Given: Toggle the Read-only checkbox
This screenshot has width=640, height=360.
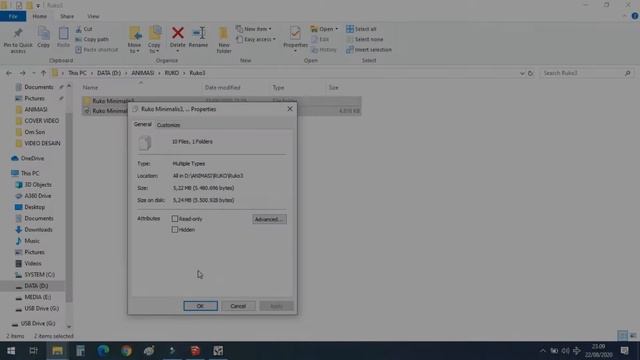Looking at the screenshot, I should click(175, 219).
